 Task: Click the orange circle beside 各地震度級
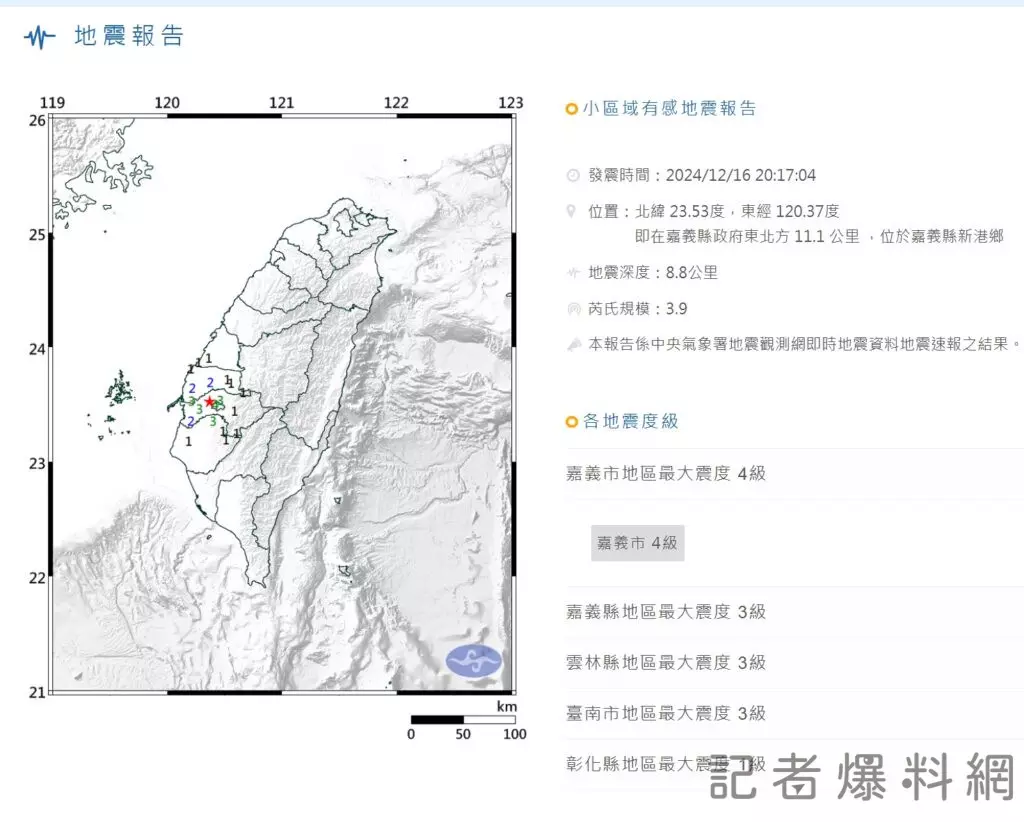571,422
